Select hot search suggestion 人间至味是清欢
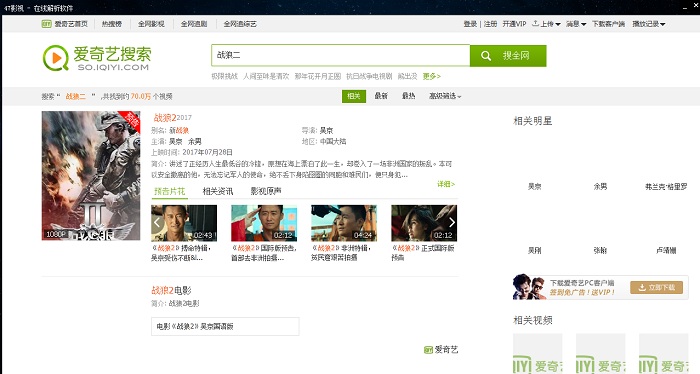Screen dimensions: 700x374 tap(266, 76)
